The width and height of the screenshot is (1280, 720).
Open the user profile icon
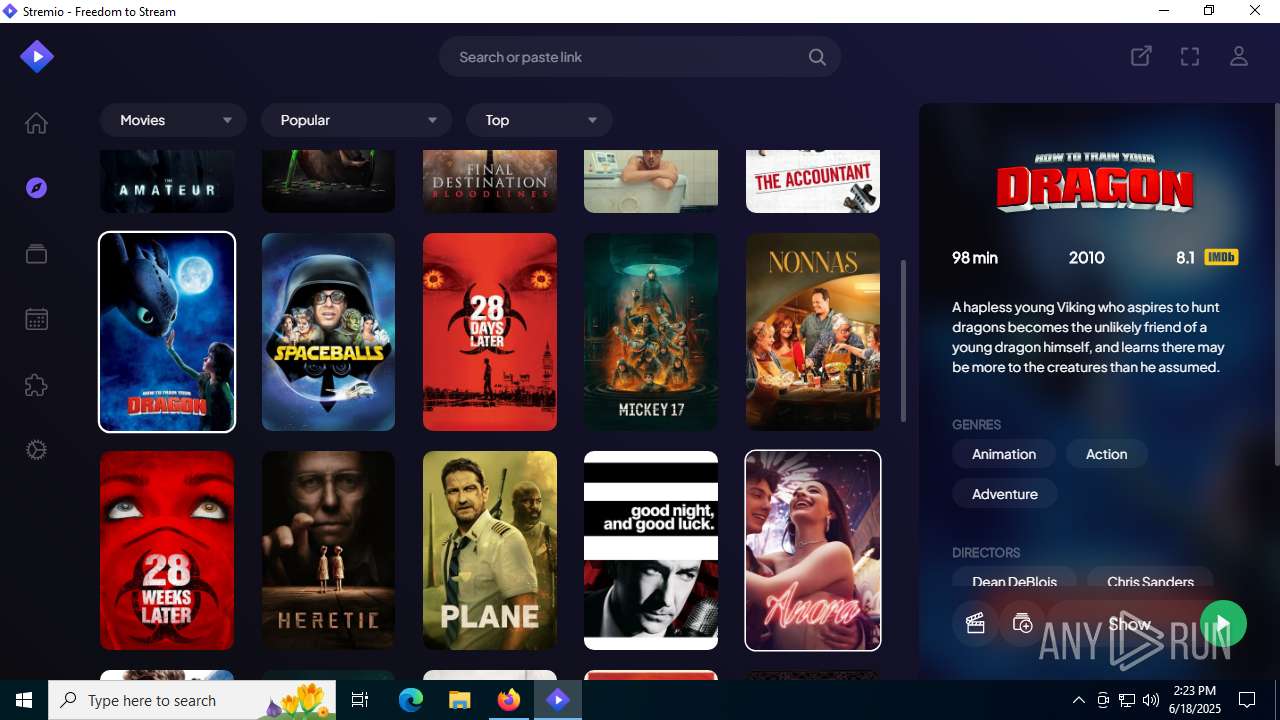point(1239,57)
